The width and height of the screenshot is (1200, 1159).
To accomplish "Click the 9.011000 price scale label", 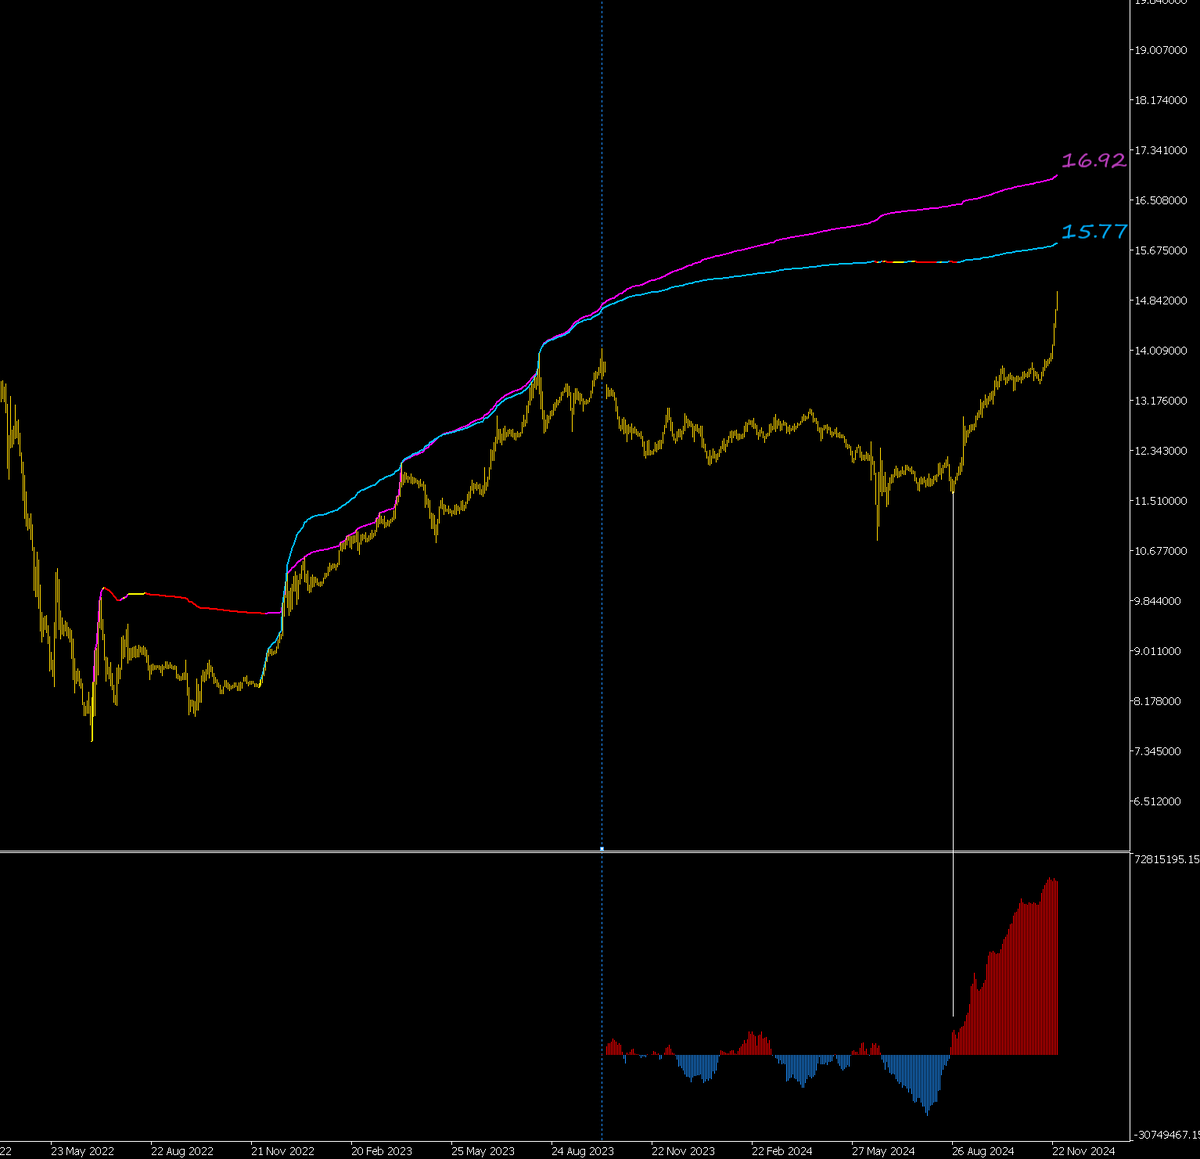I will tap(1160, 651).
